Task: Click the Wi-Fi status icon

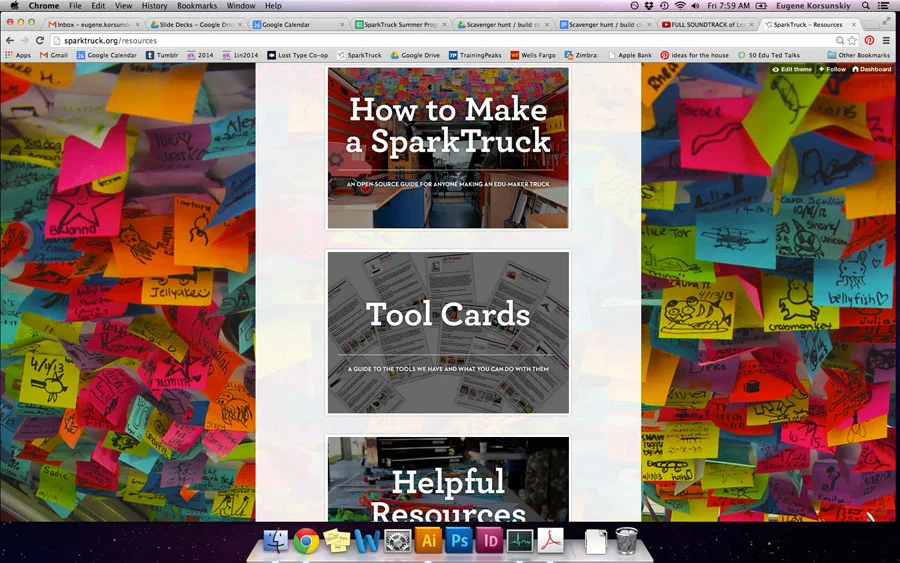Action: (x=680, y=6)
